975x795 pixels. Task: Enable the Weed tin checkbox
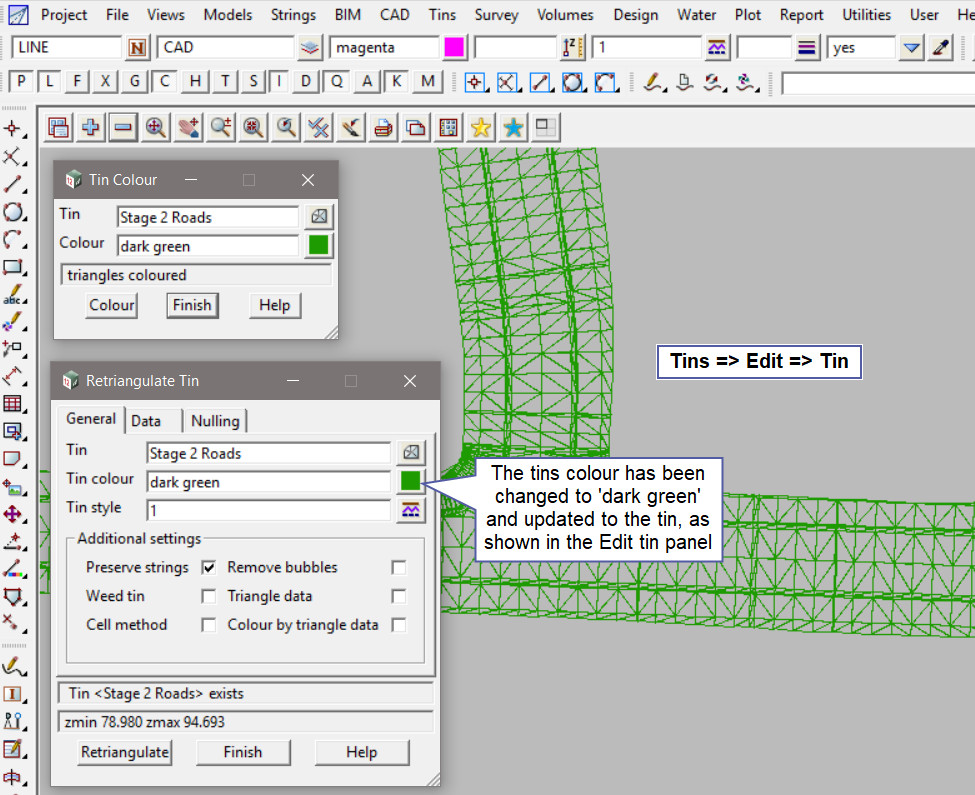[x=209, y=596]
